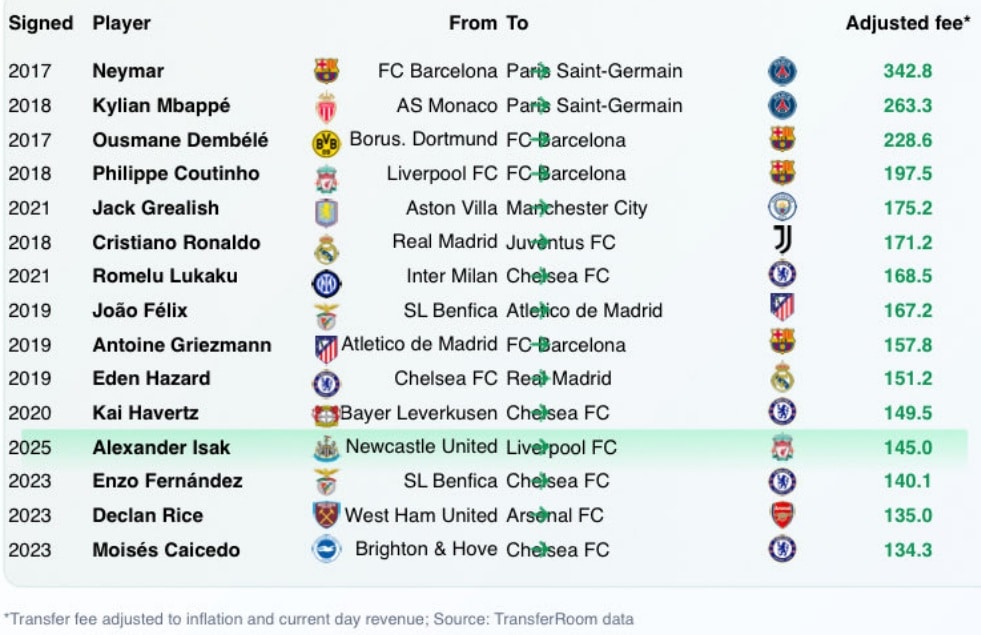Click the Bayer Leverkusen crest icon
Screen dimensions: 981x635
coord(326,414)
